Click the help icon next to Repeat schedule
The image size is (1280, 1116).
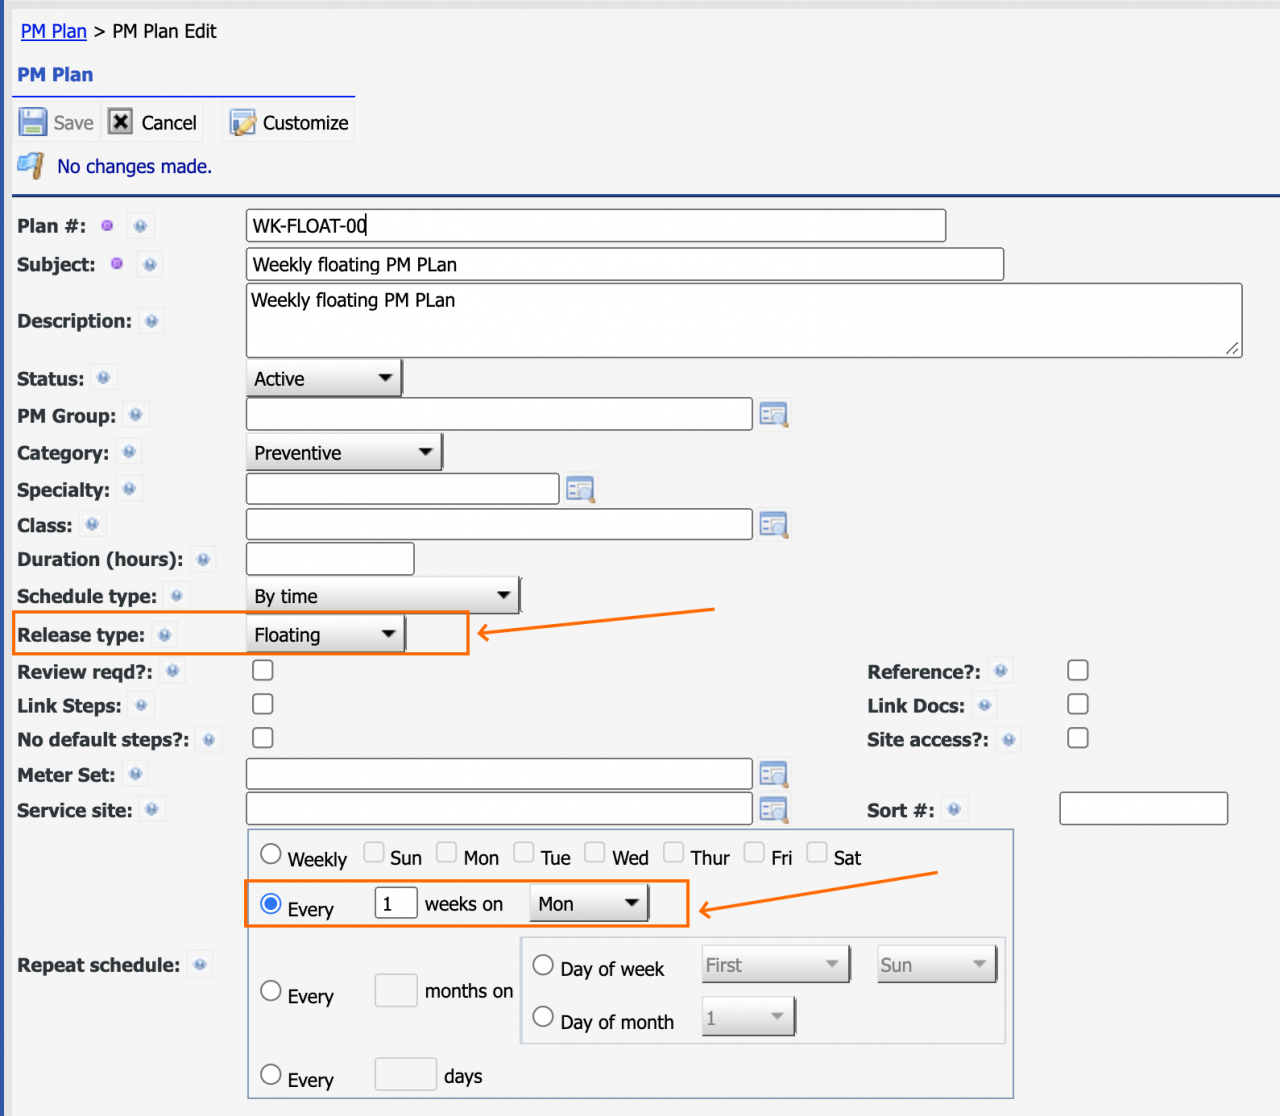(200, 965)
